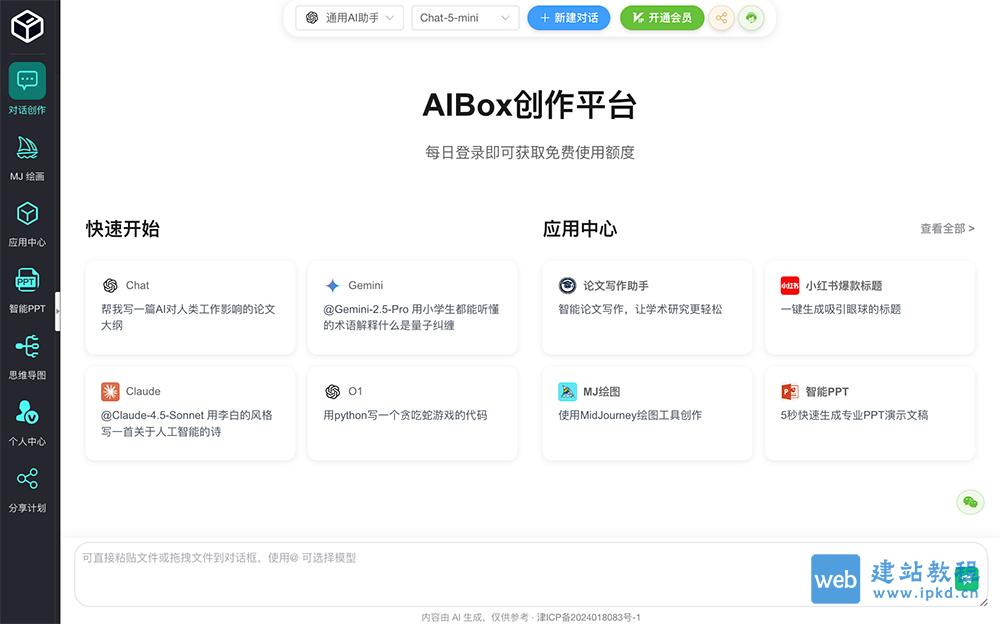Click the AIBox logo at top left
Screen dimensions: 1000x624
point(29,27)
